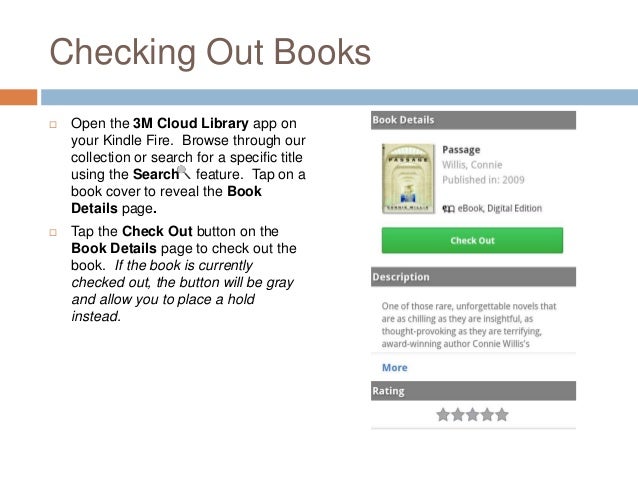The width and height of the screenshot is (638, 479).
Task: Click the second square bullet marker
Action: (53, 232)
